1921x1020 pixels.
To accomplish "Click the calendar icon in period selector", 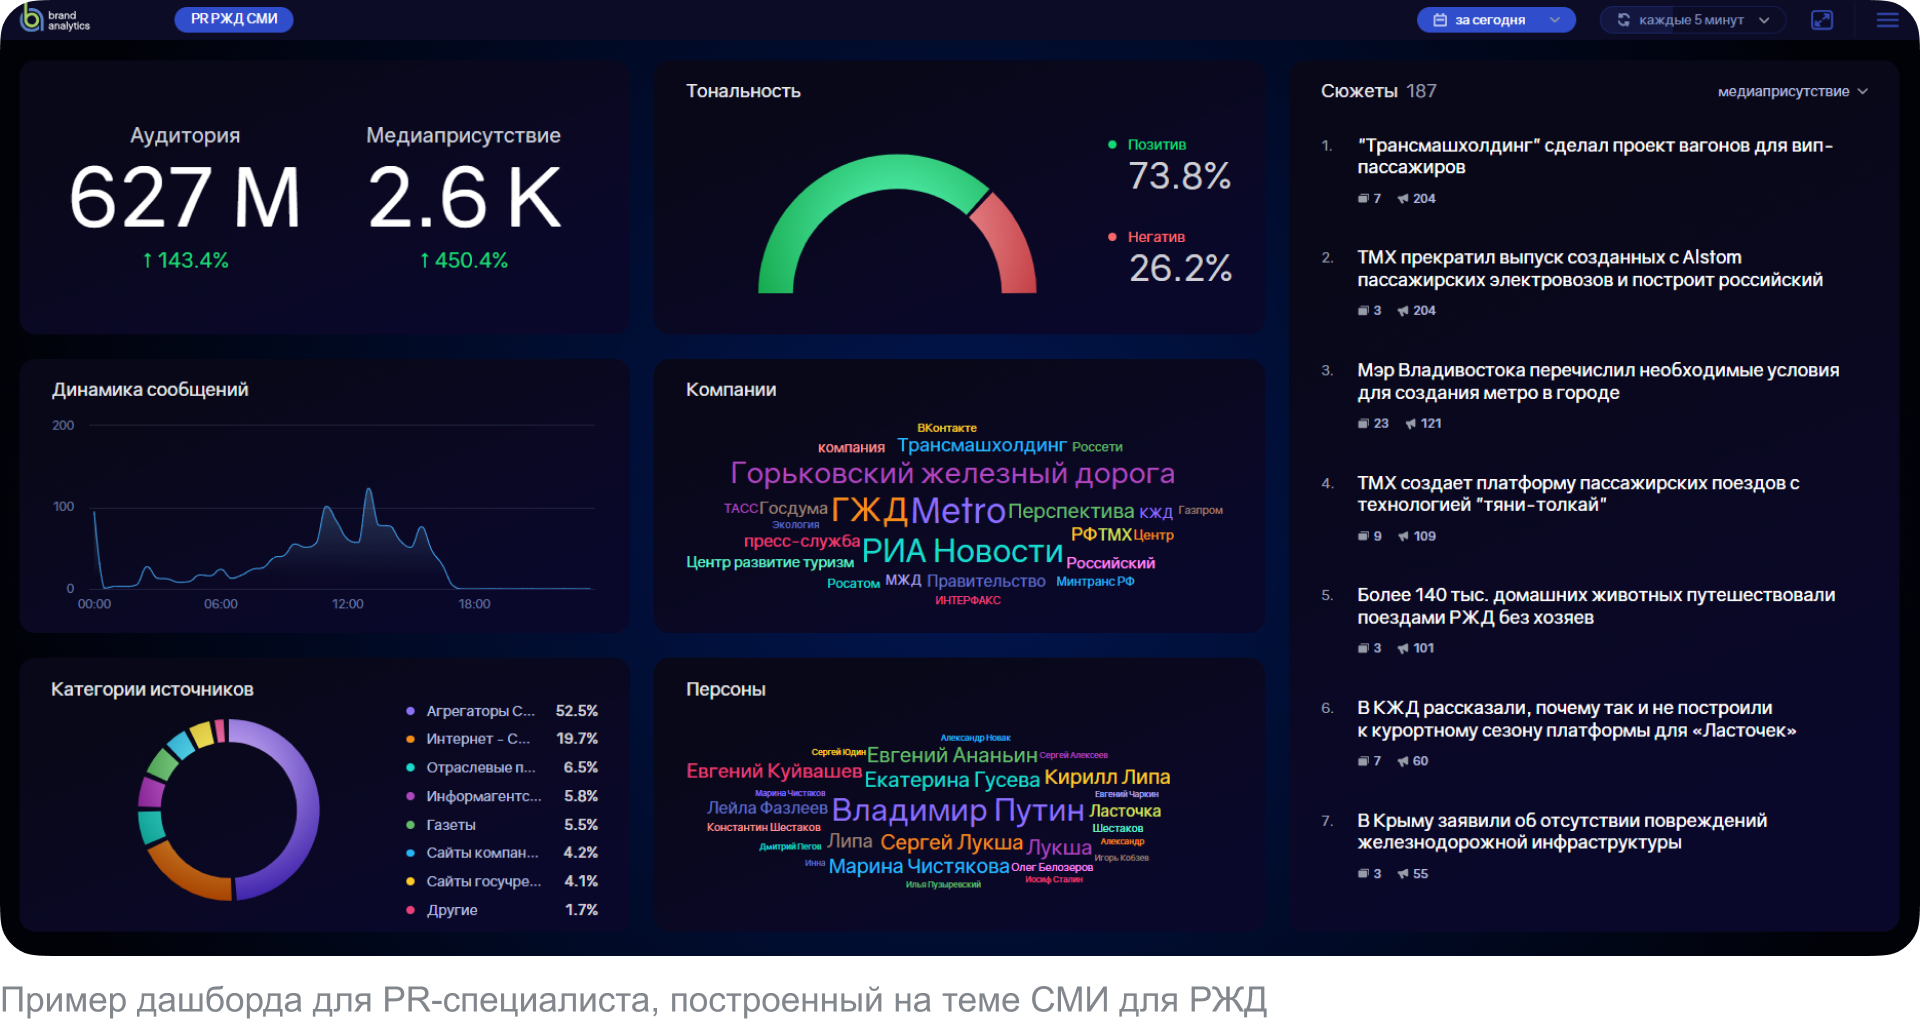I will [x=1439, y=20].
